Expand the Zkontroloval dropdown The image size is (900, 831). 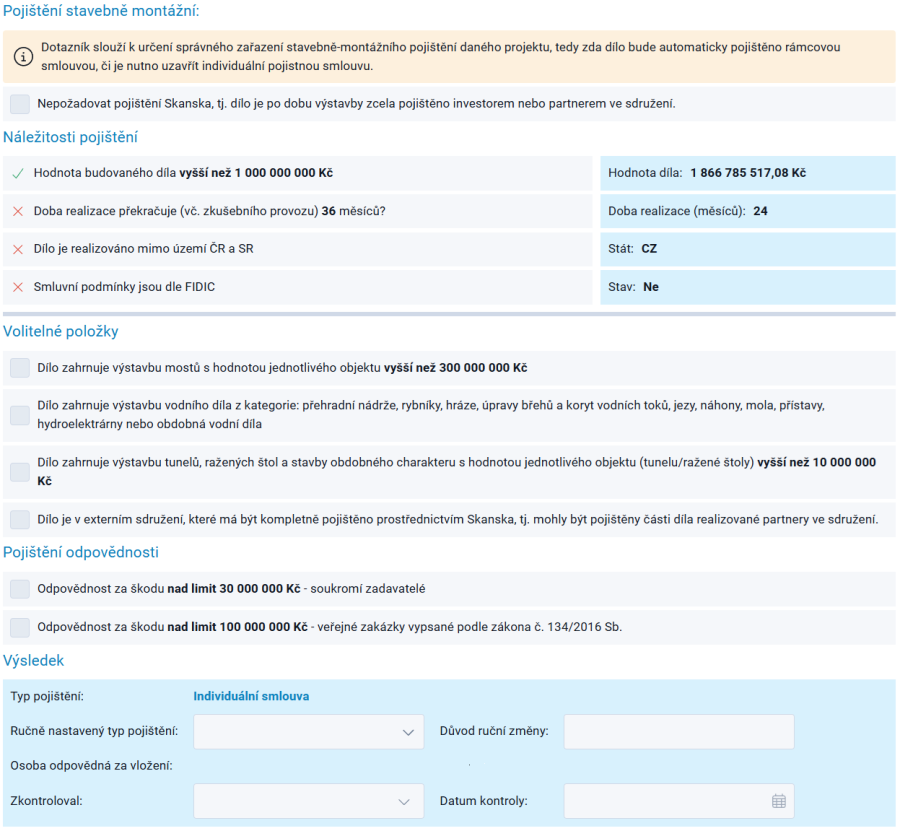[309, 801]
